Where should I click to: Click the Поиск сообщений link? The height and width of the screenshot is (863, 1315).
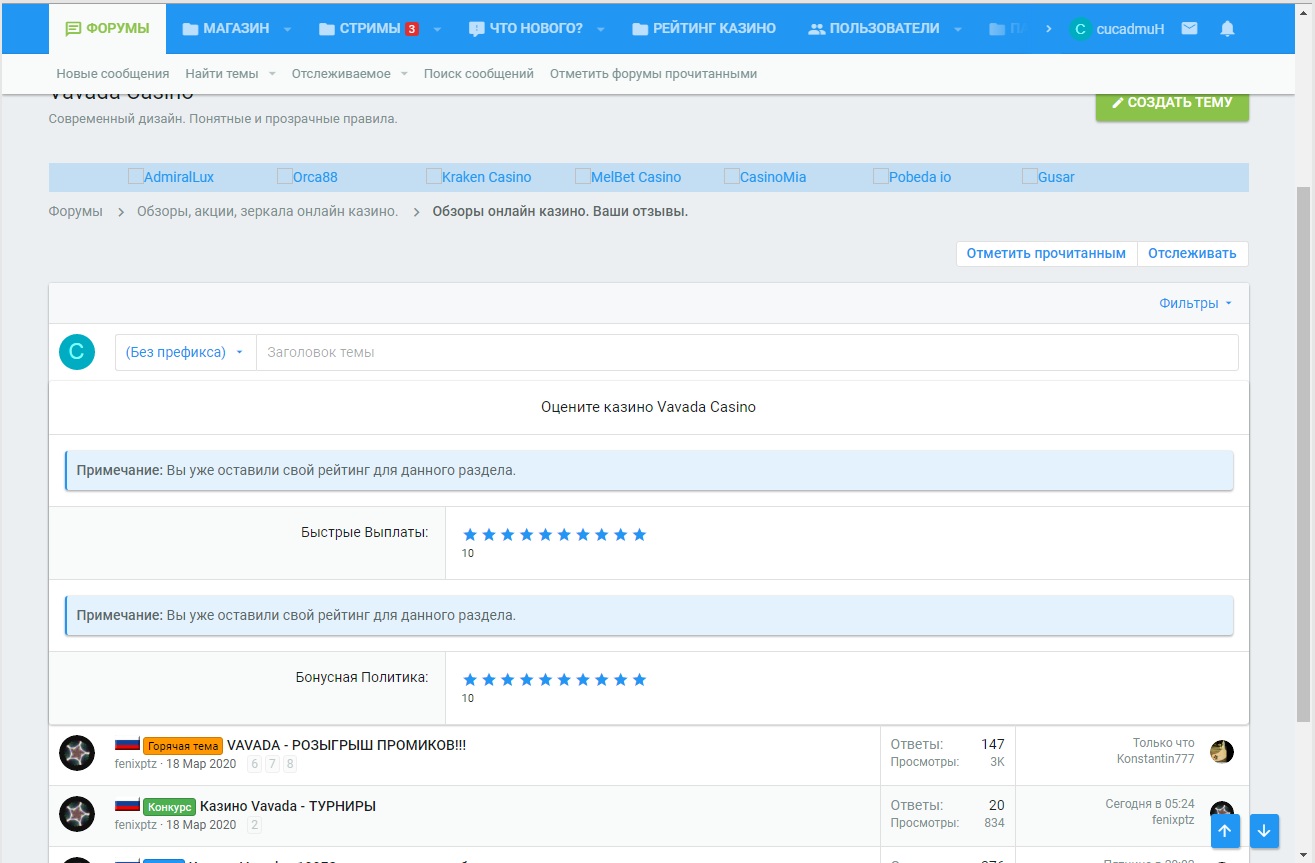[479, 73]
